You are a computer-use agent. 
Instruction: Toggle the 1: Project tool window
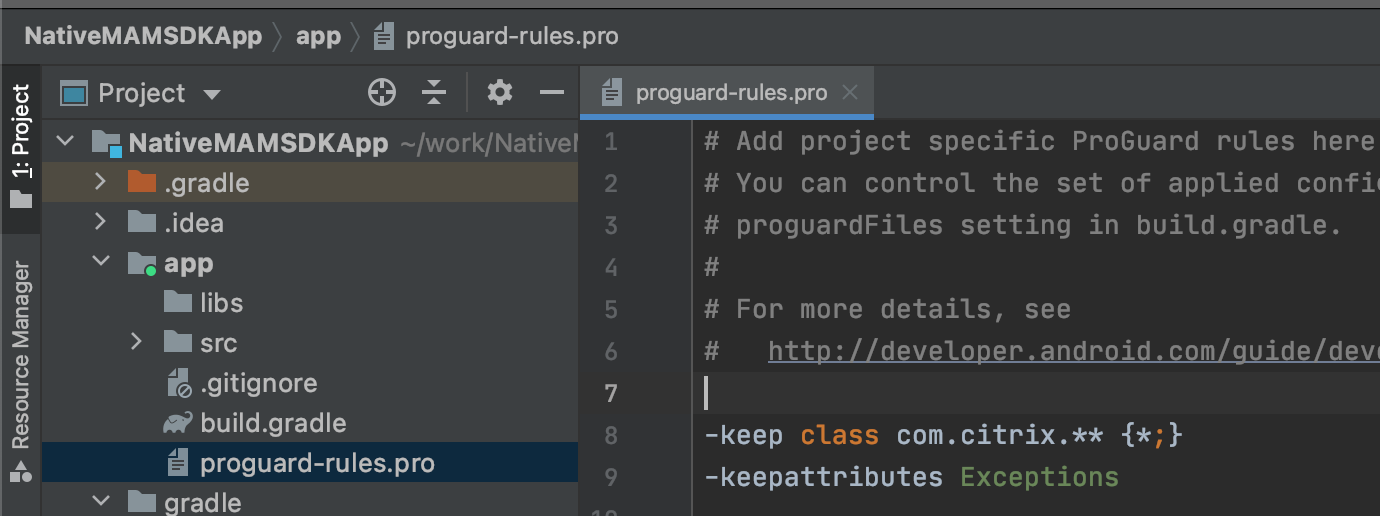point(20,145)
